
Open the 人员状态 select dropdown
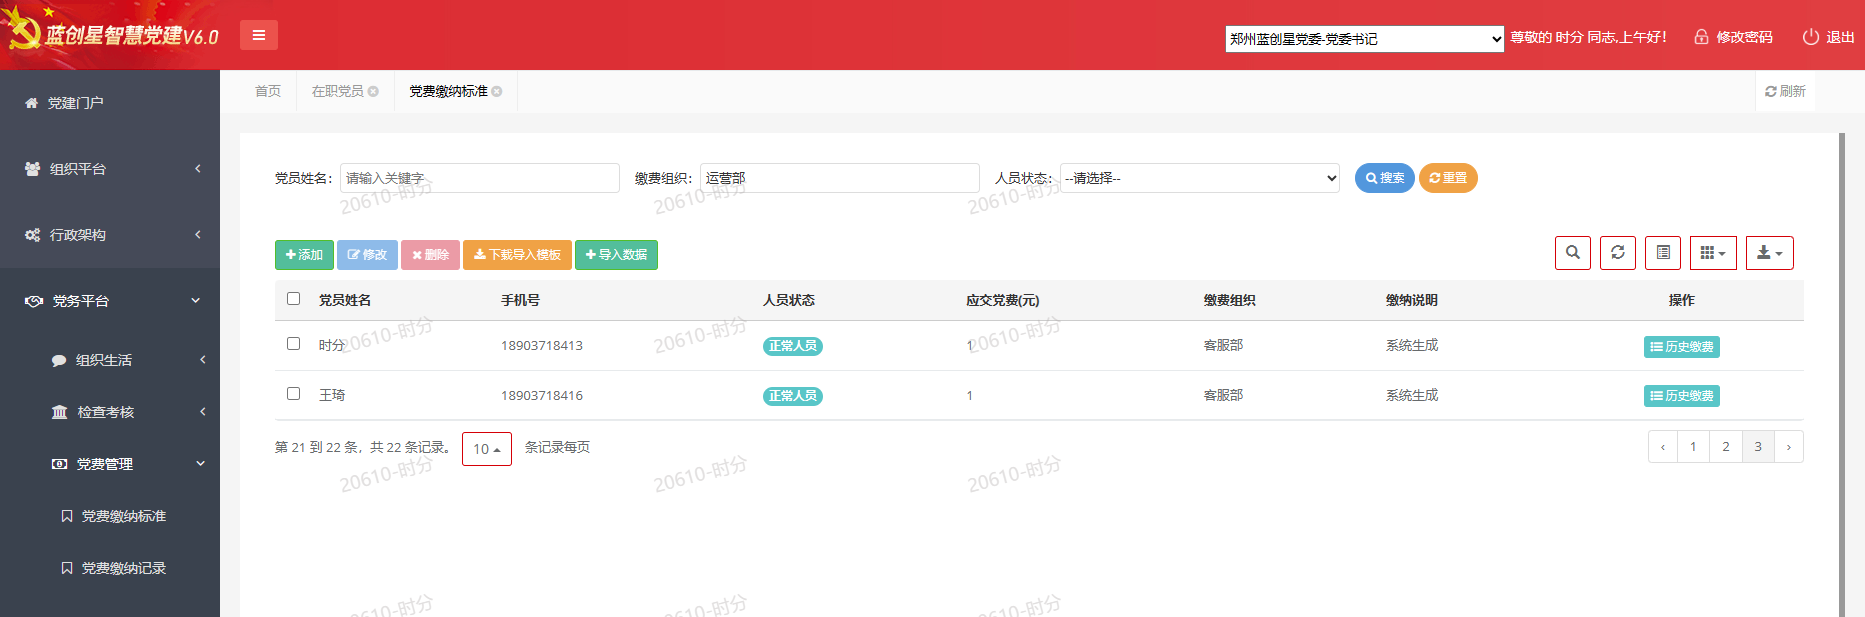point(1200,178)
